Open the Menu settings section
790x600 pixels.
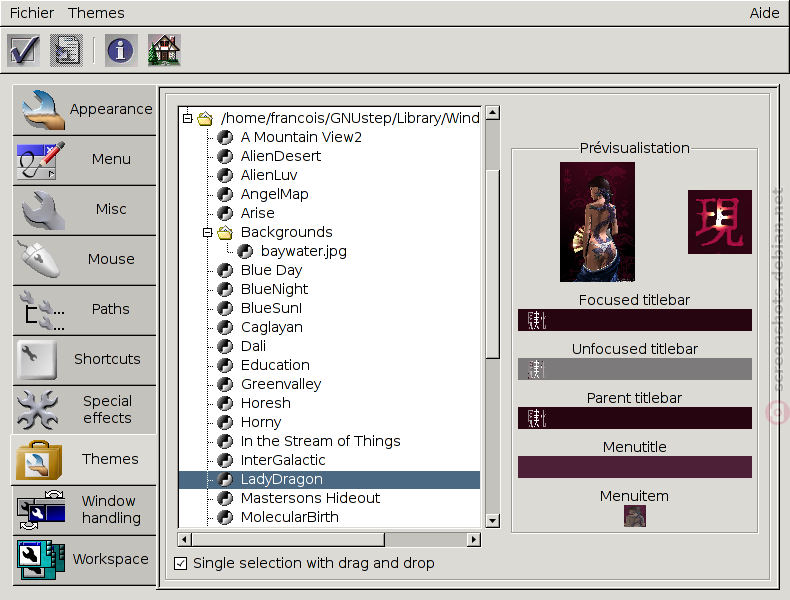84,160
